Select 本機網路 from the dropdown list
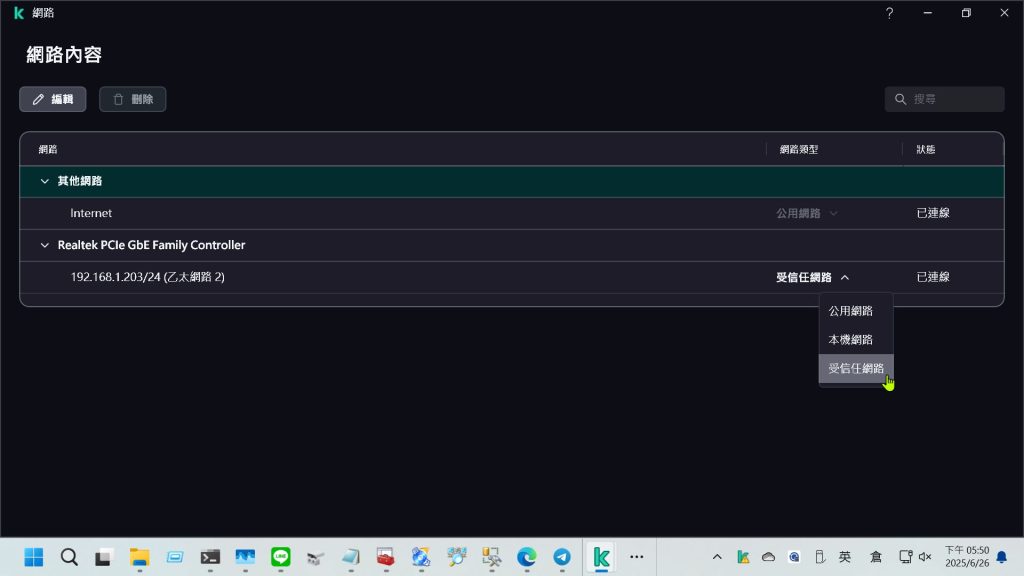 pyautogui.click(x=850, y=340)
